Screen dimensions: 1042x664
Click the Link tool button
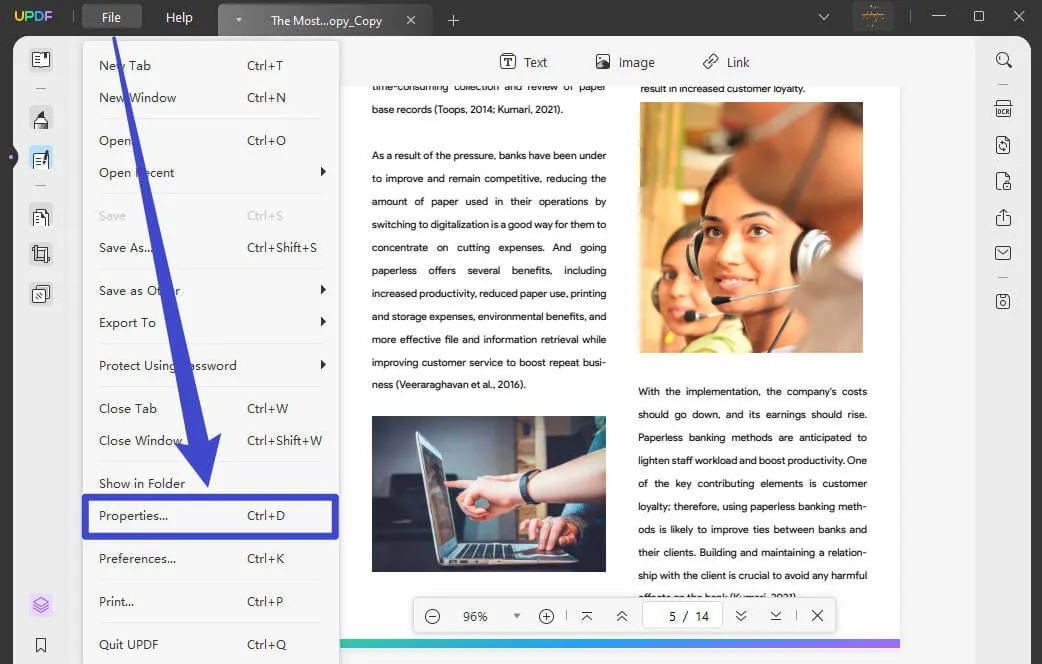point(726,62)
